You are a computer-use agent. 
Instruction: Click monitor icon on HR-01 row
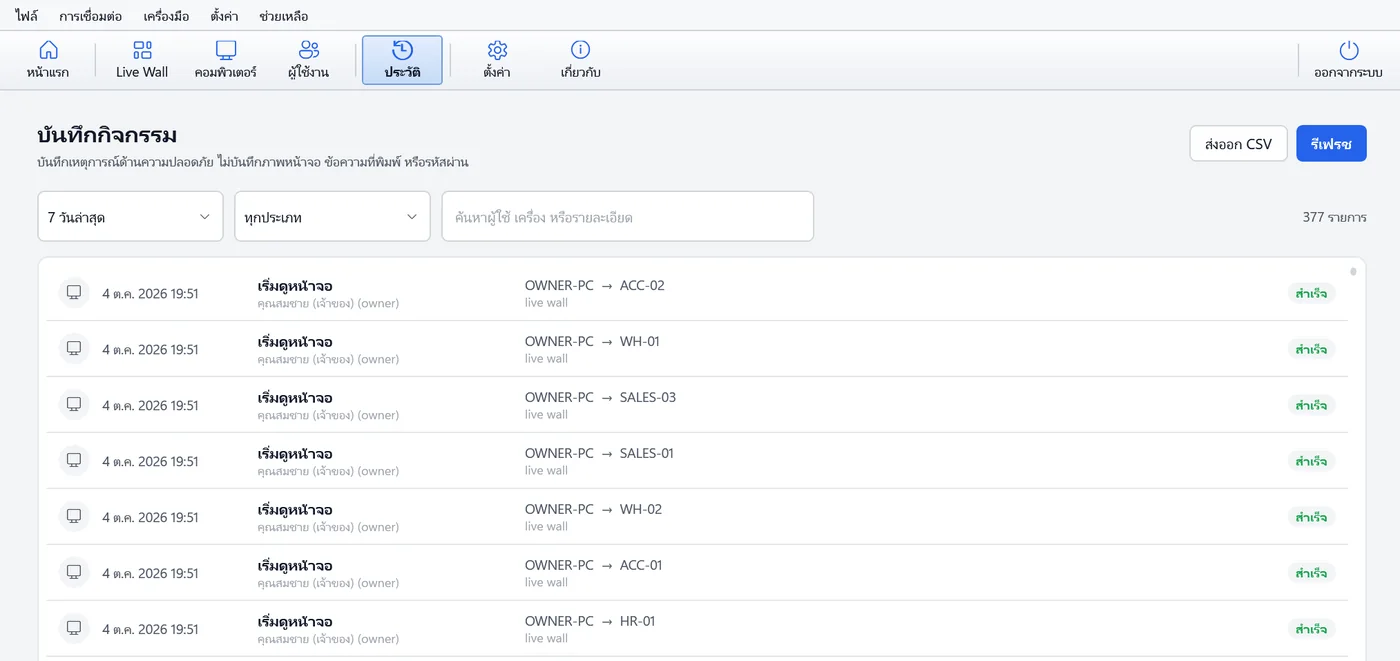73,628
